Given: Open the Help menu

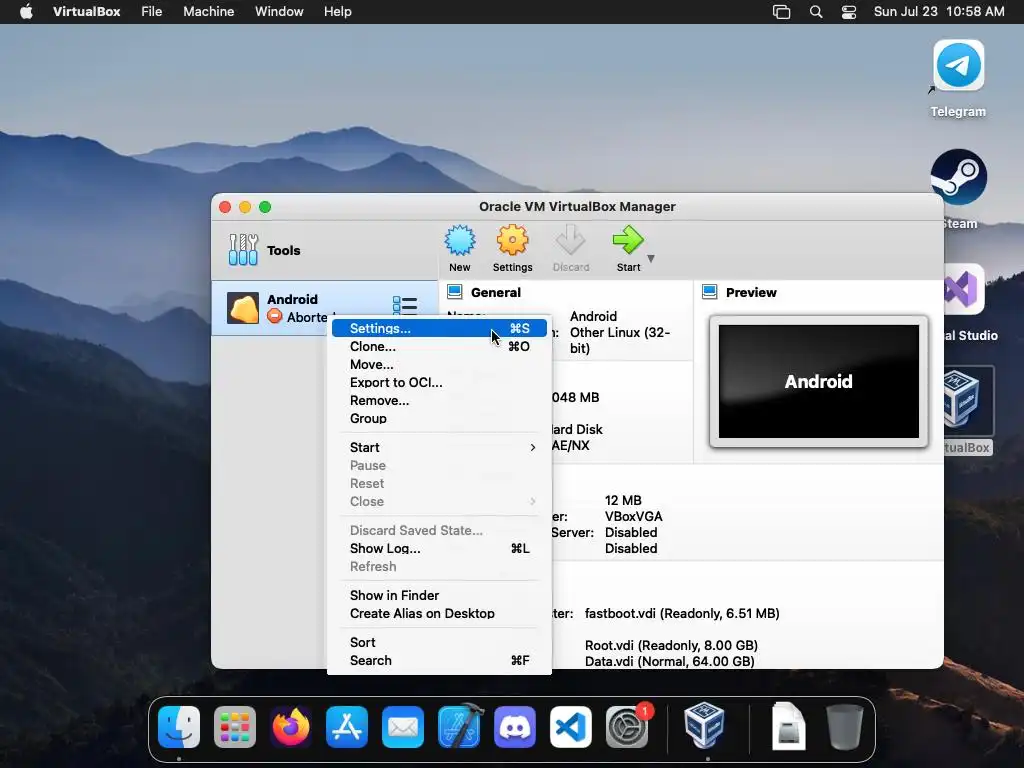Looking at the screenshot, I should coord(338,12).
